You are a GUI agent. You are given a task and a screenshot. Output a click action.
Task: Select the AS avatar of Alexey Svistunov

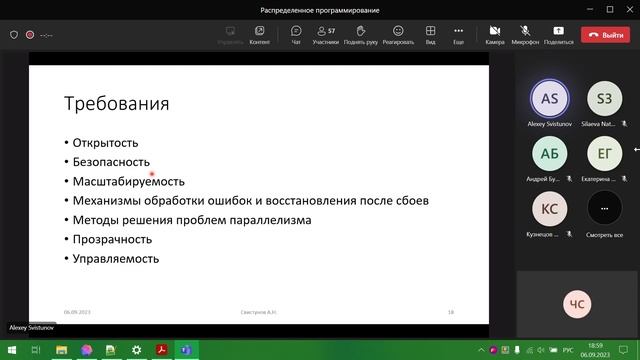[x=549, y=98]
